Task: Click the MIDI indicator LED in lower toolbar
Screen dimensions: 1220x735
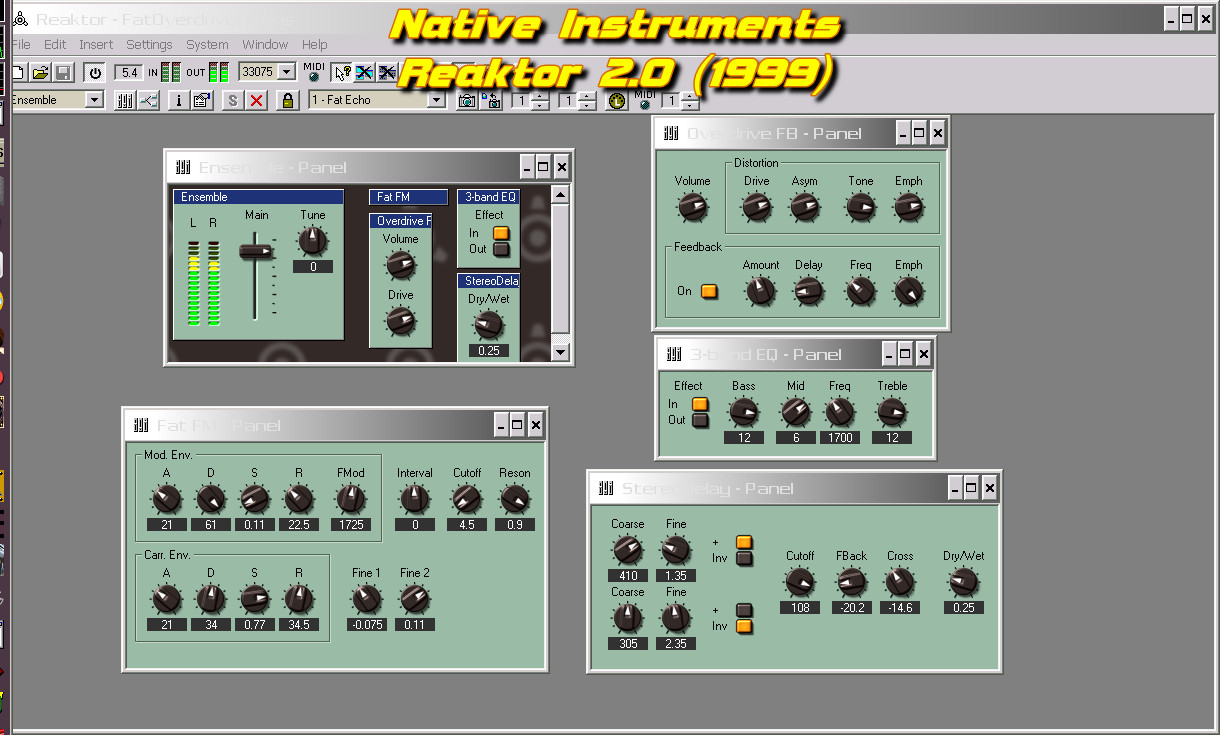Action: tap(644, 105)
